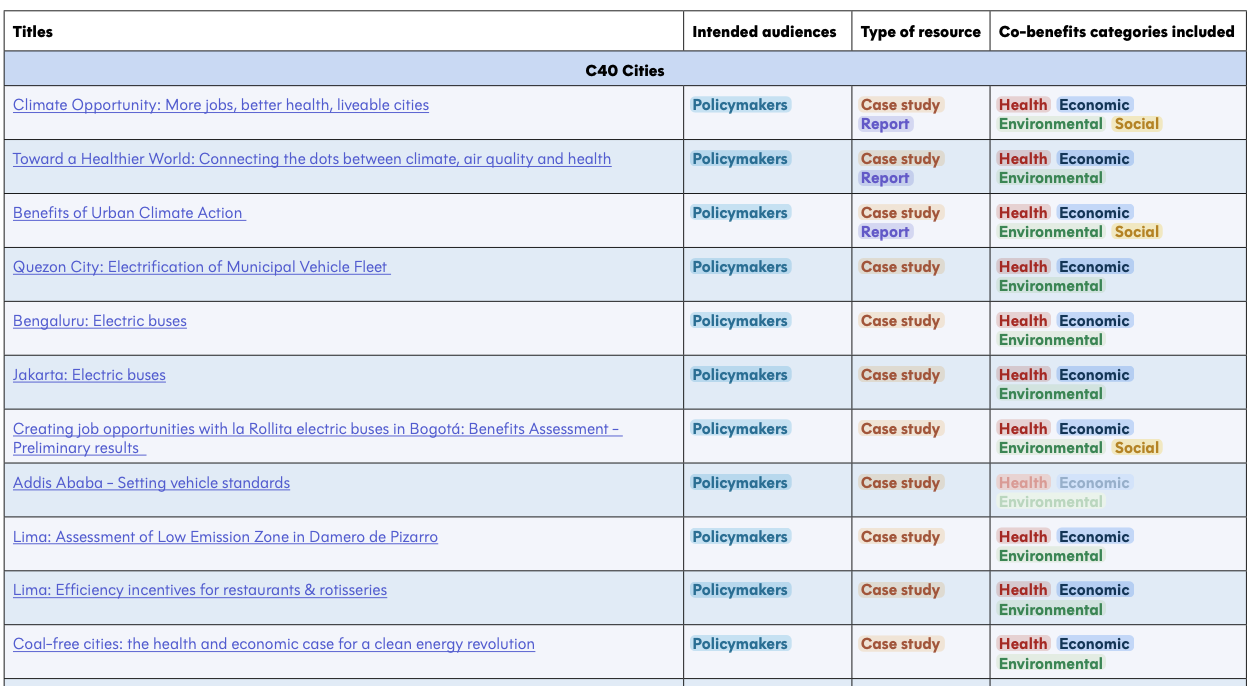The width and height of the screenshot is (1254, 686).
Task: Click Co-benefits categories included column header
Action: [1116, 32]
